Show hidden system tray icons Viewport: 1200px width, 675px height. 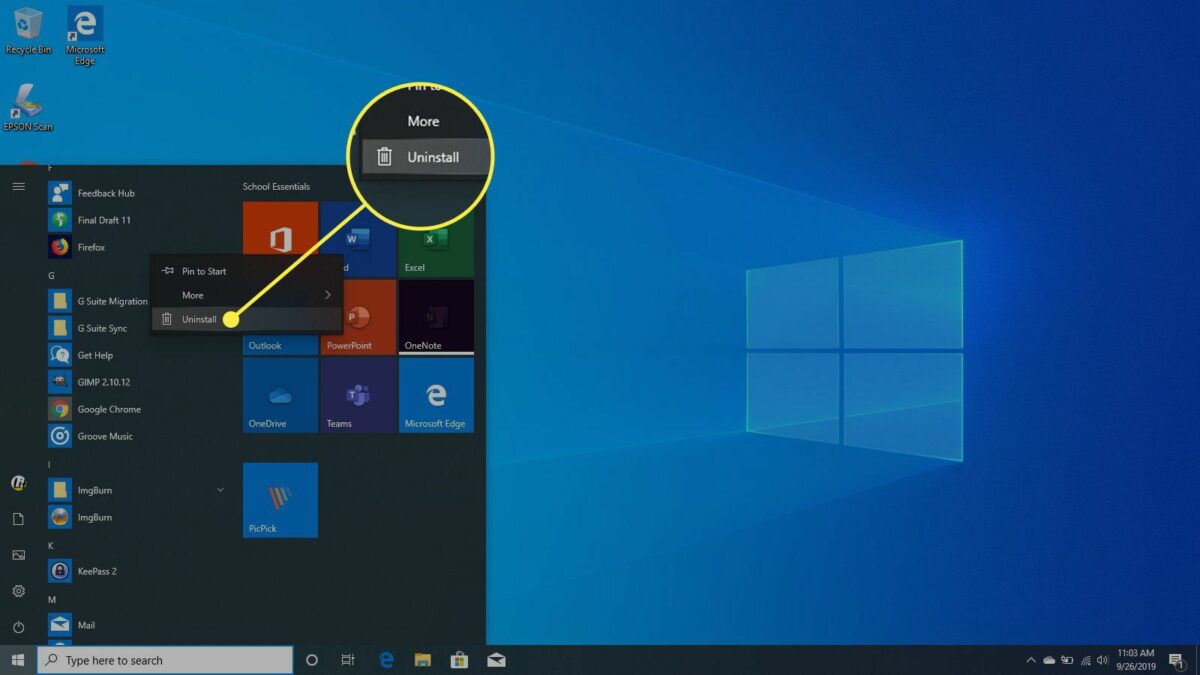(x=1031, y=660)
